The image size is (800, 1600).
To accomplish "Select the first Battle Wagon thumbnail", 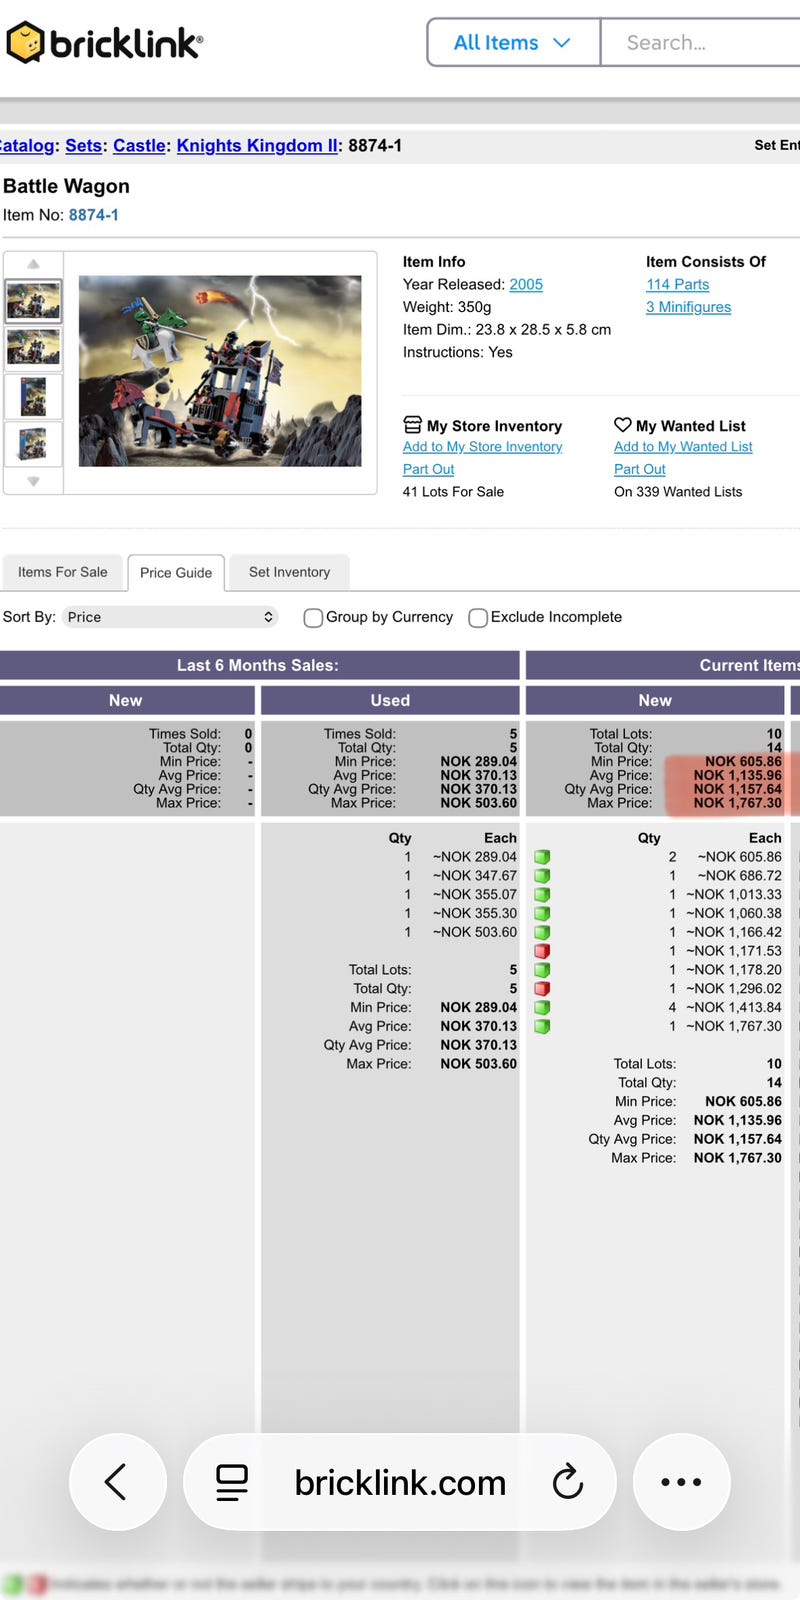I will (x=33, y=300).
